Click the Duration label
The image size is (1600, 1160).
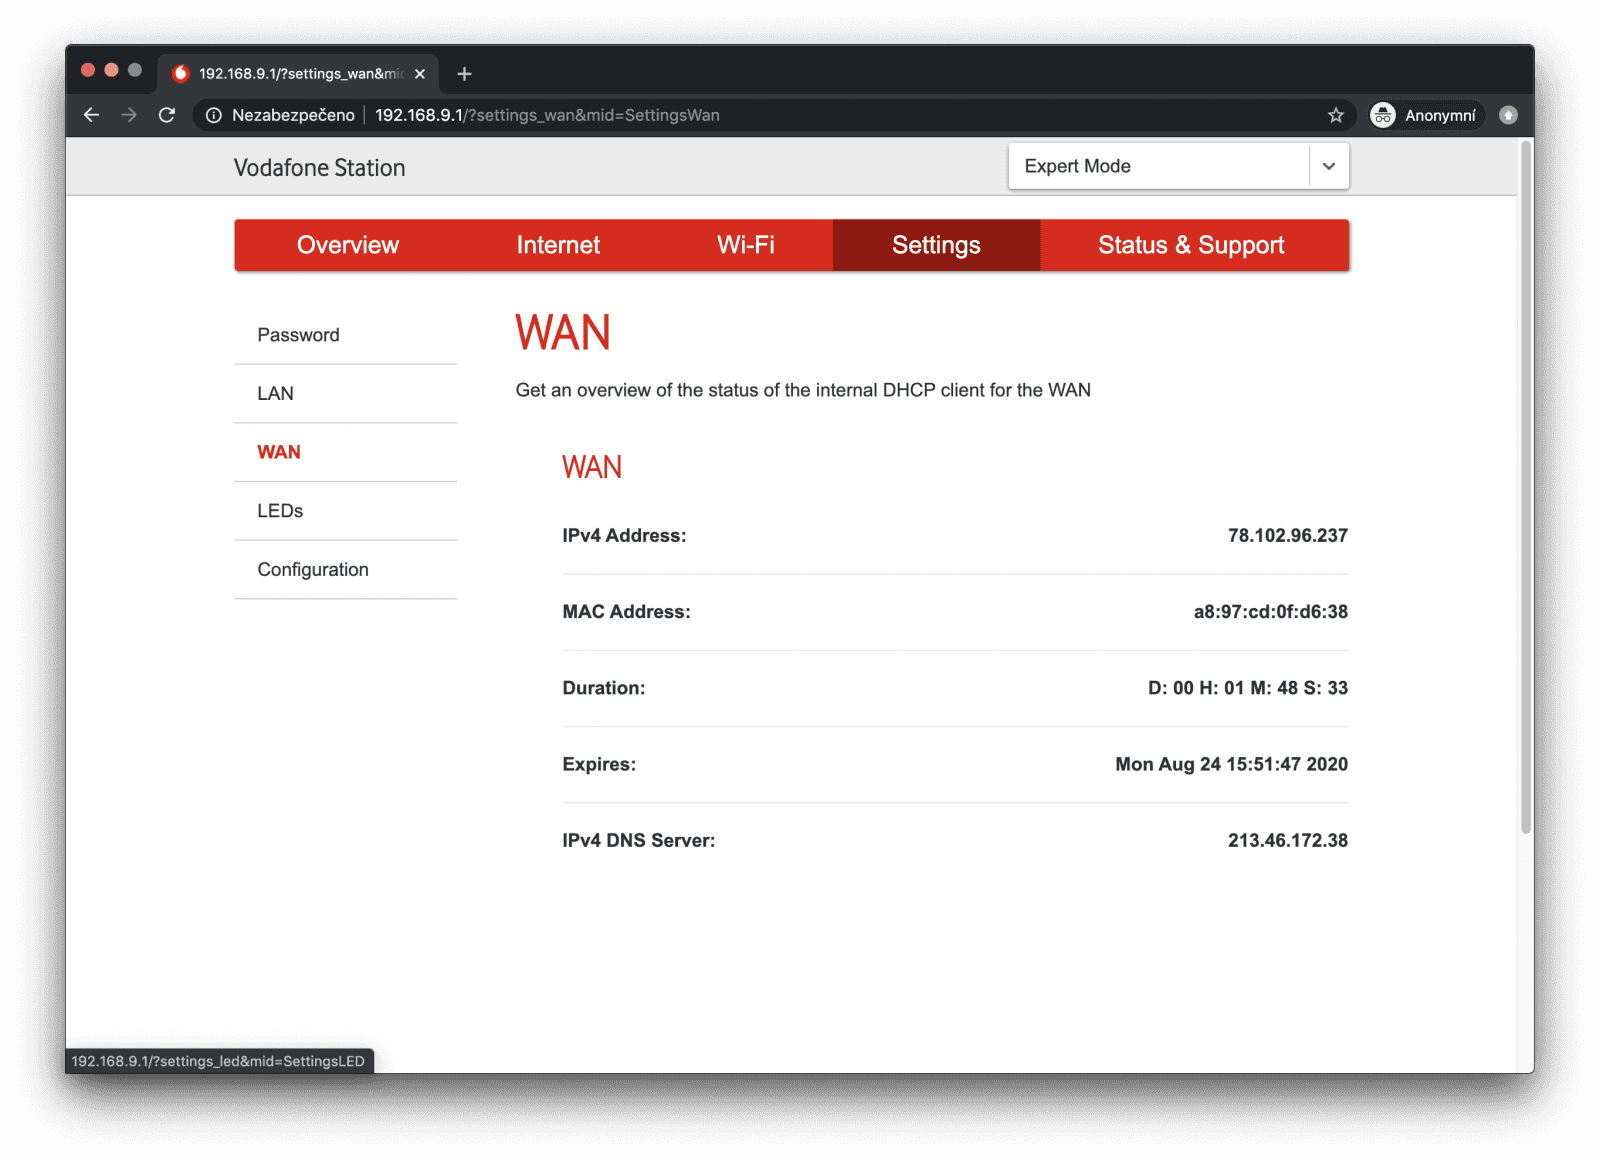604,688
